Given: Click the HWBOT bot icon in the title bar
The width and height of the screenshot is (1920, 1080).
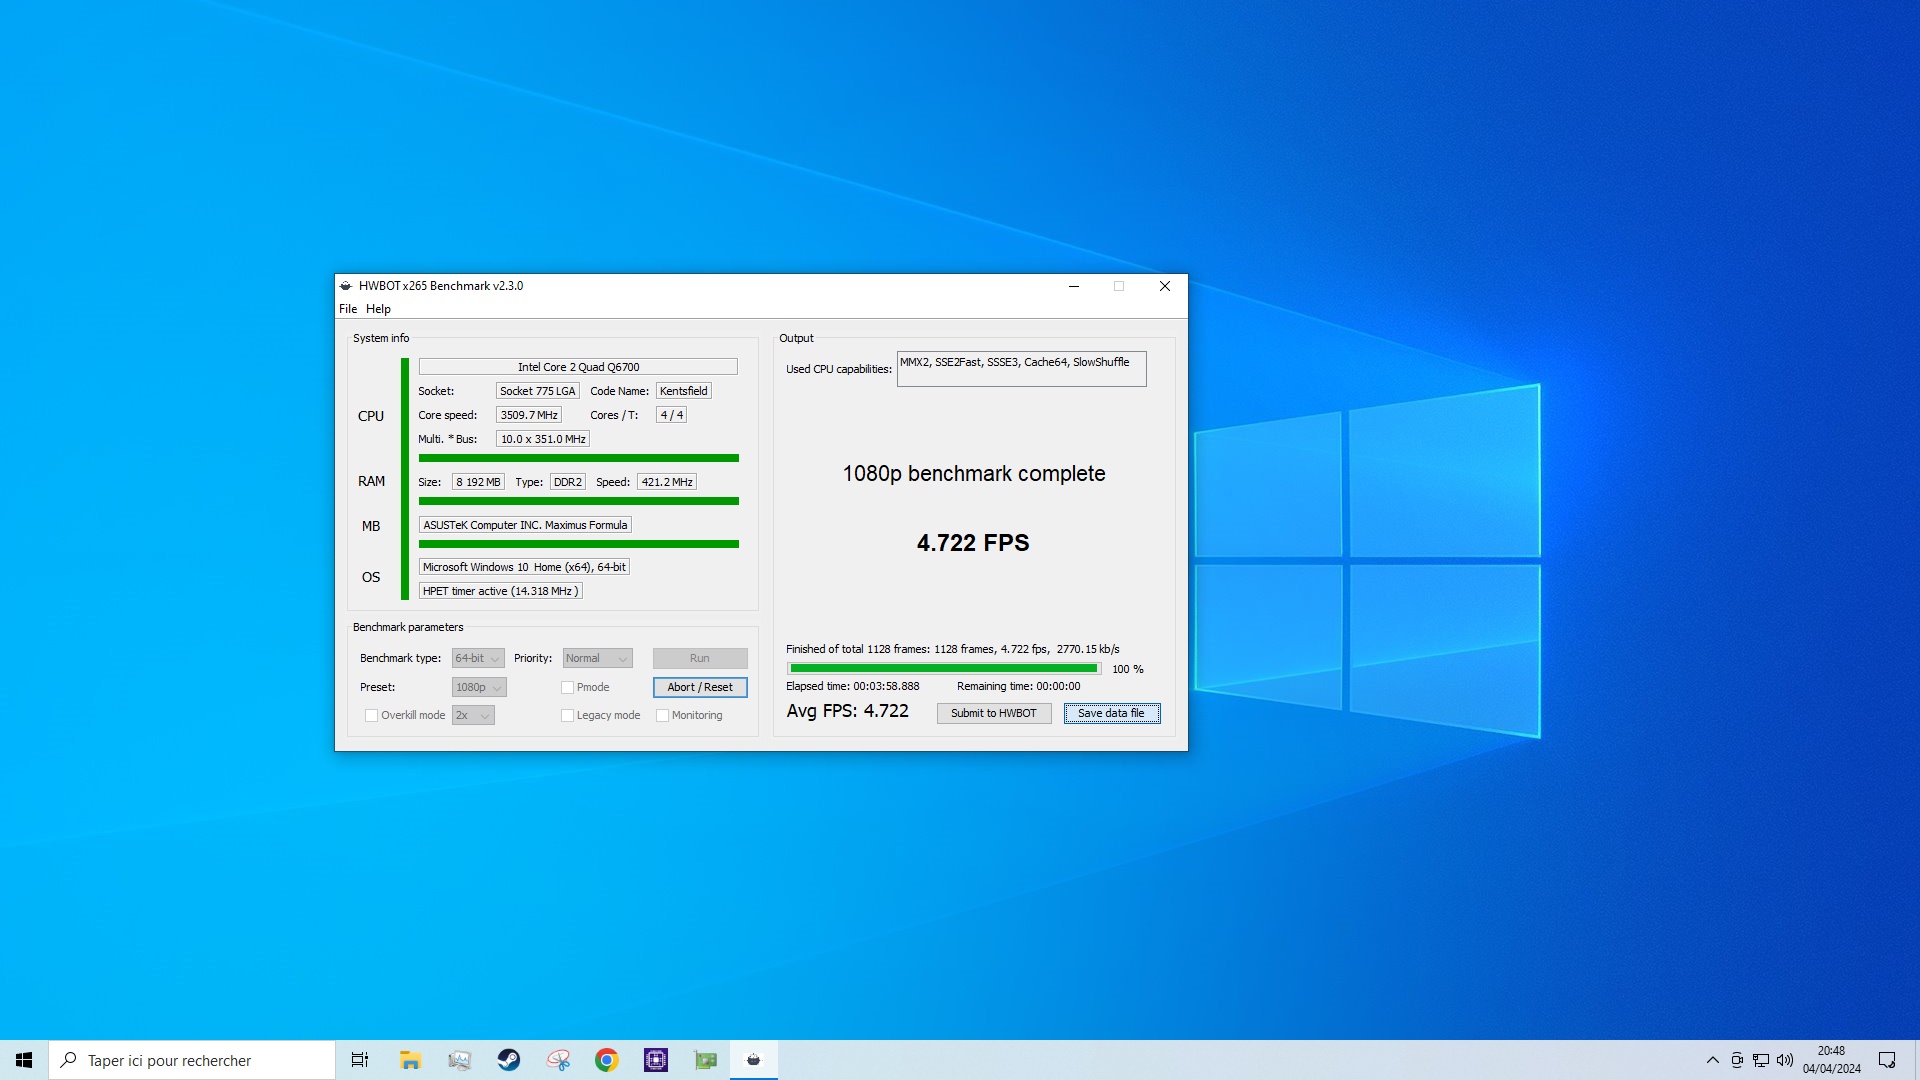Looking at the screenshot, I should [346, 286].
